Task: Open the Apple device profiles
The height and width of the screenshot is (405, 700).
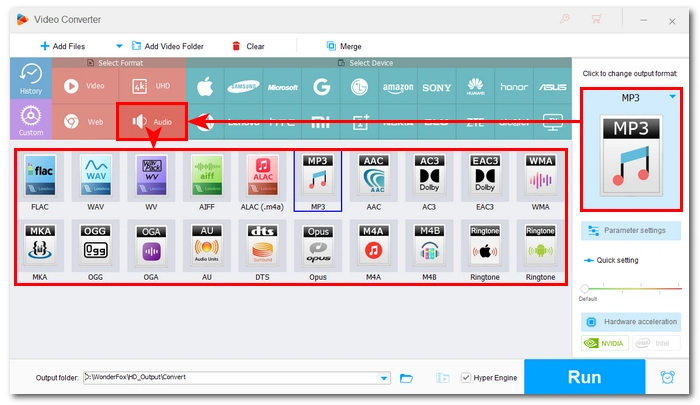Action: click(x=205, y=86)
